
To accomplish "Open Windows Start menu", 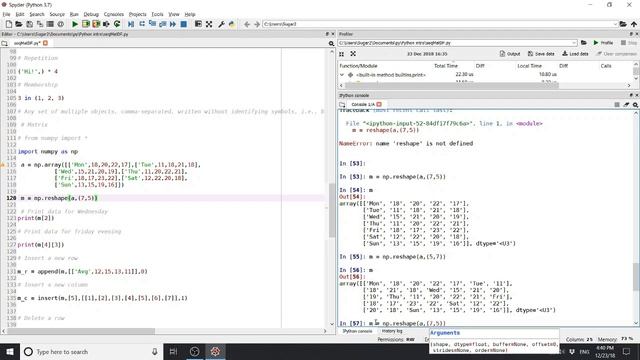I will [10, 351].
